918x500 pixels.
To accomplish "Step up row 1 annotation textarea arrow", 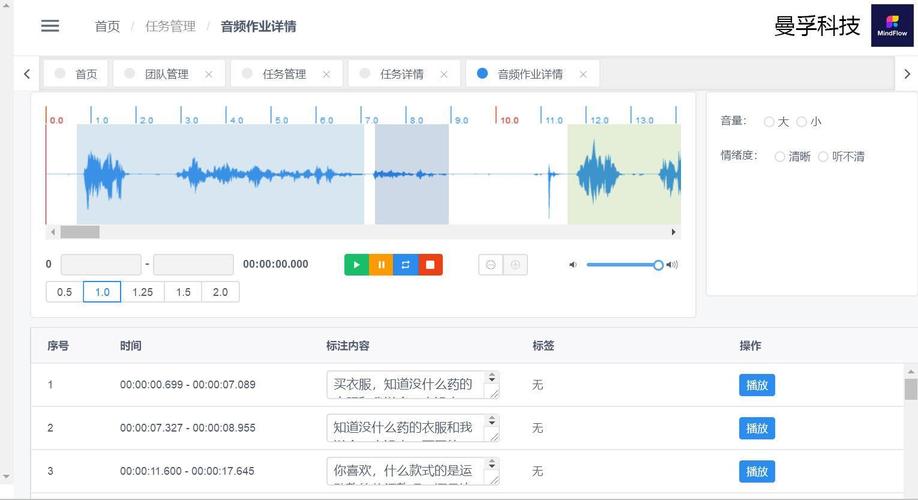I will [492, 375].
